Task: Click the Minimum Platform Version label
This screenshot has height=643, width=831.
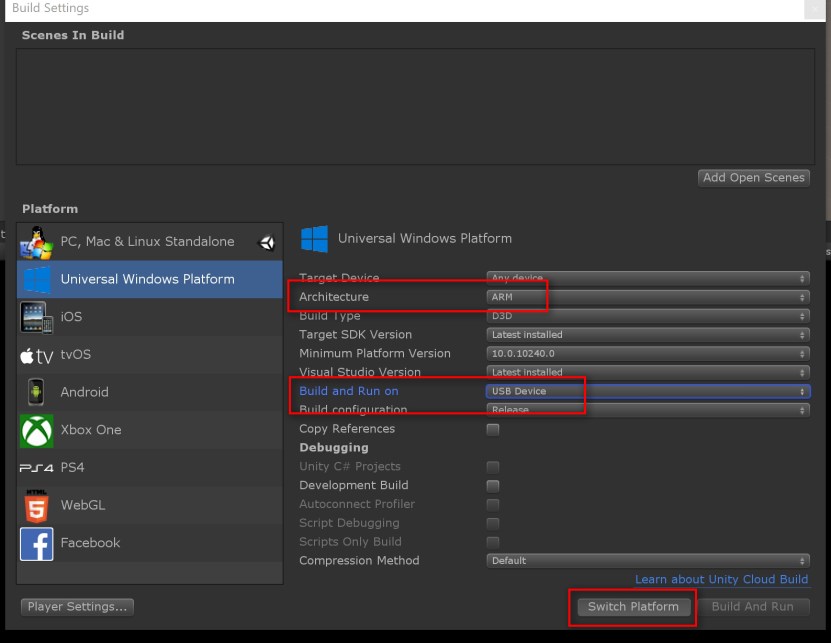Action: coord(375,354)
